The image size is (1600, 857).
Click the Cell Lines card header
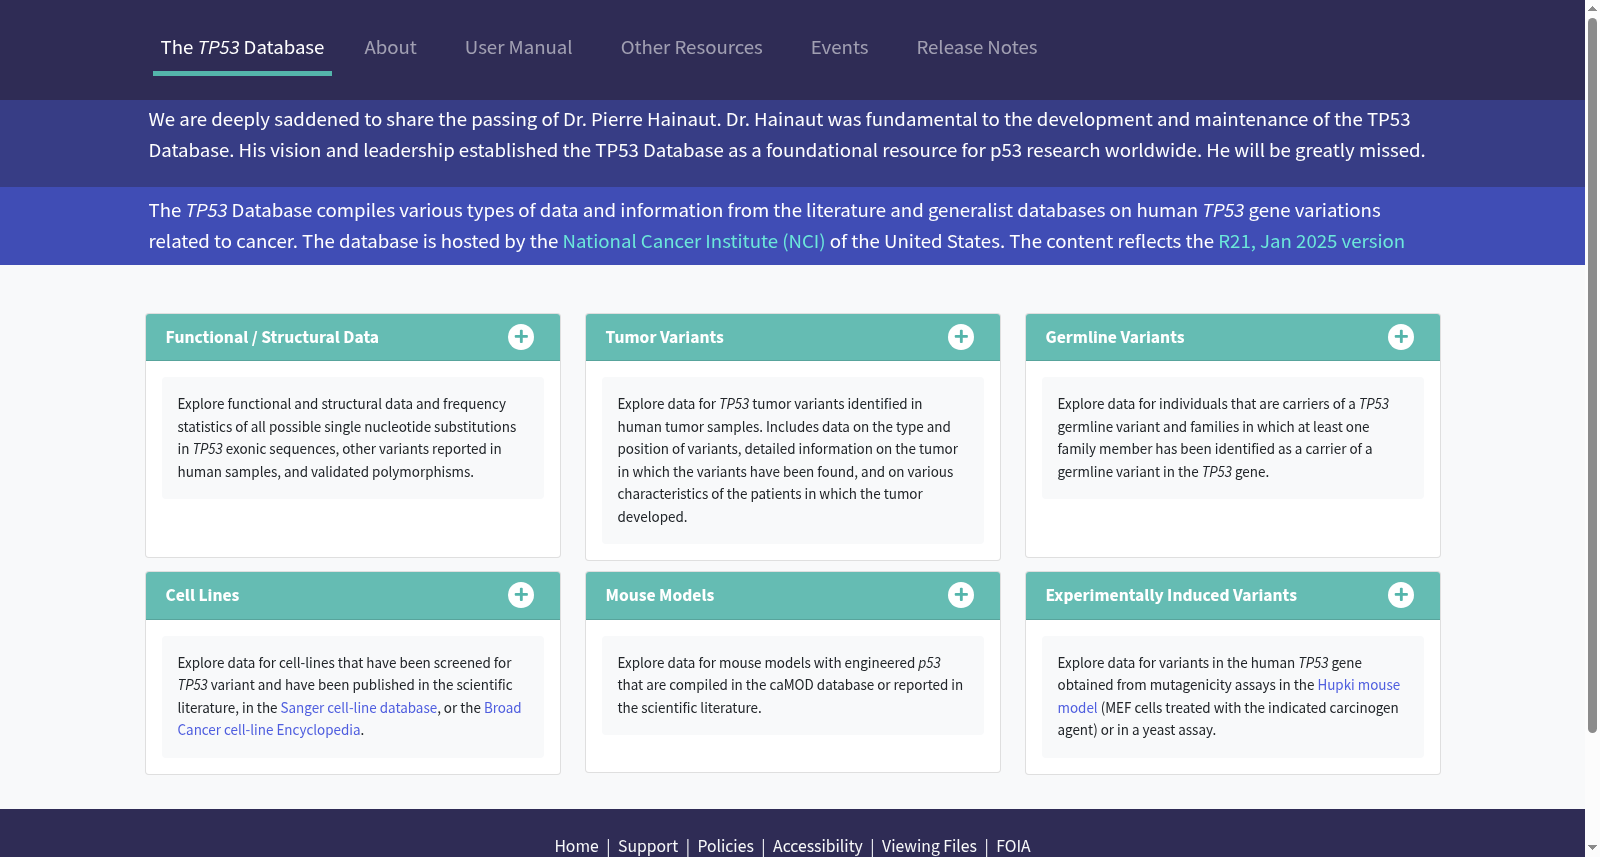[353, 595]
